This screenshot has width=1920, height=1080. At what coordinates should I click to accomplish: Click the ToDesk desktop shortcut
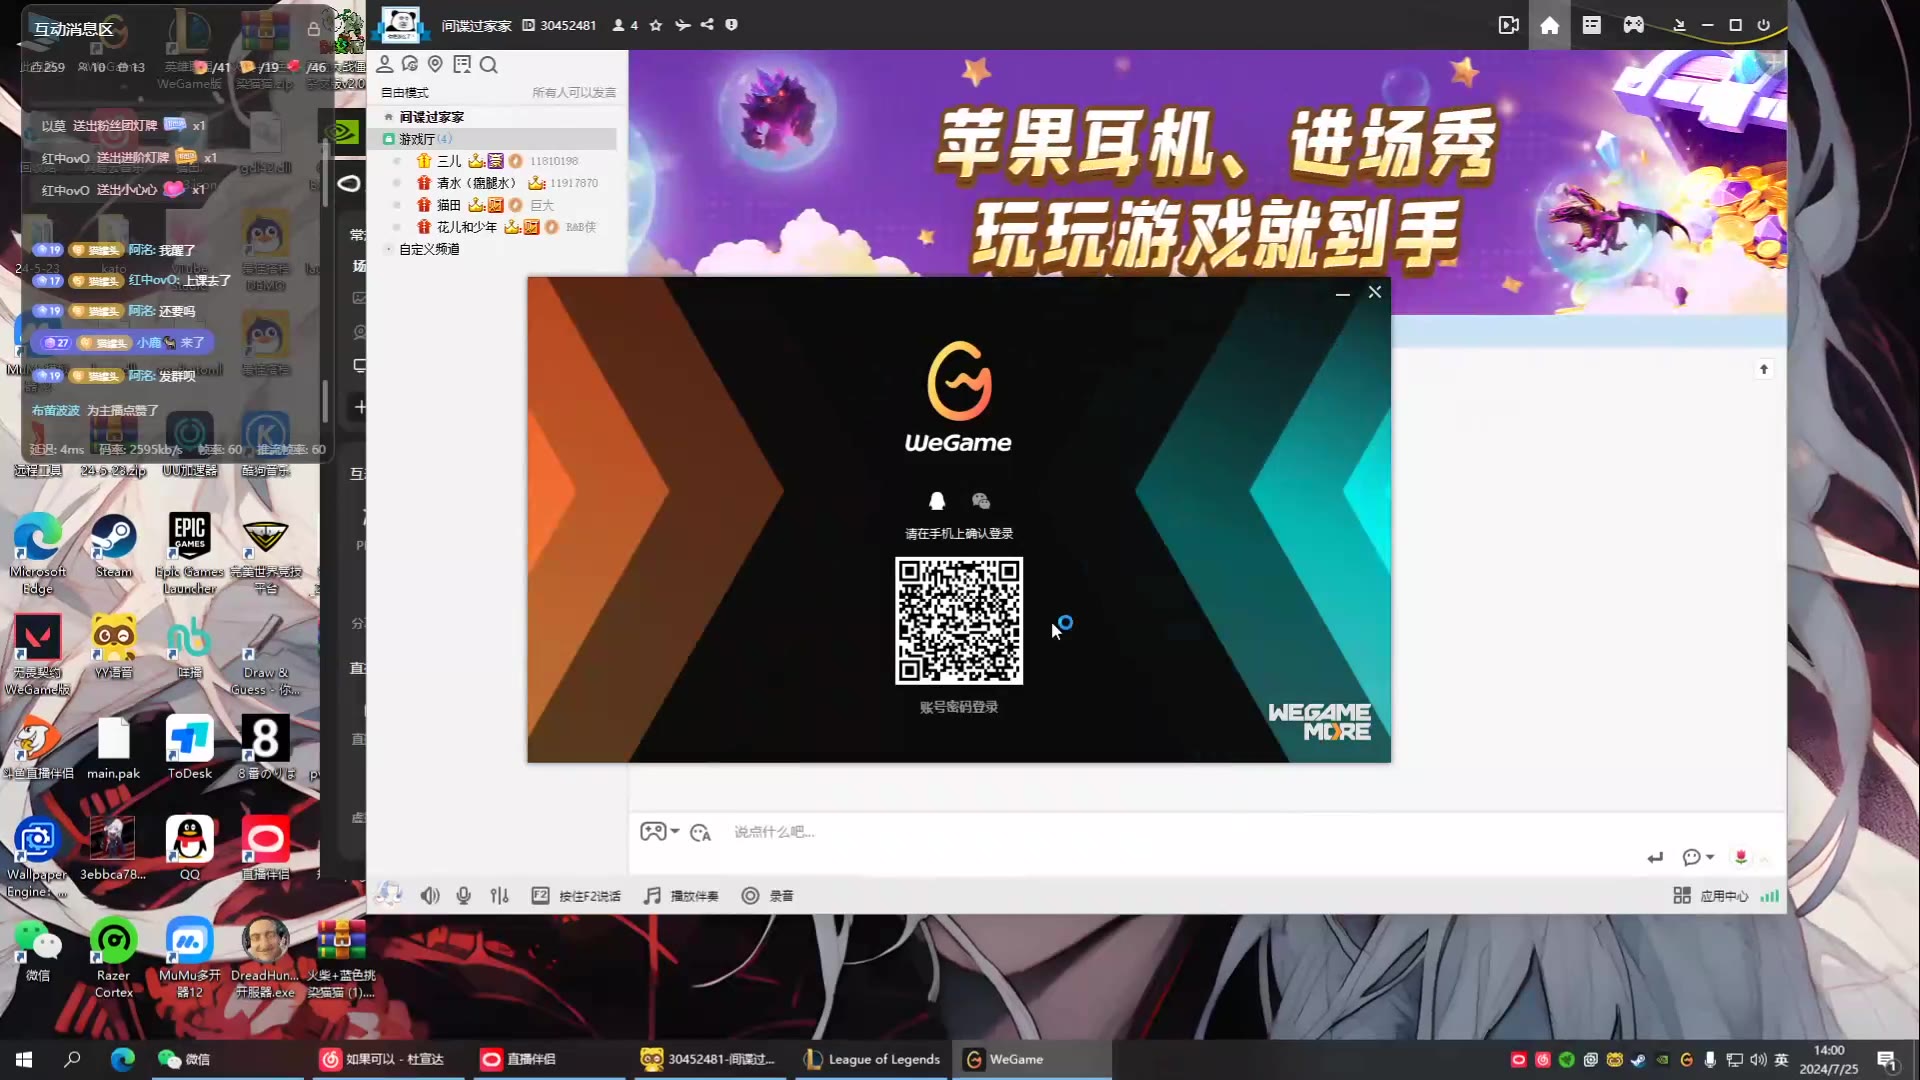(190, 748)
